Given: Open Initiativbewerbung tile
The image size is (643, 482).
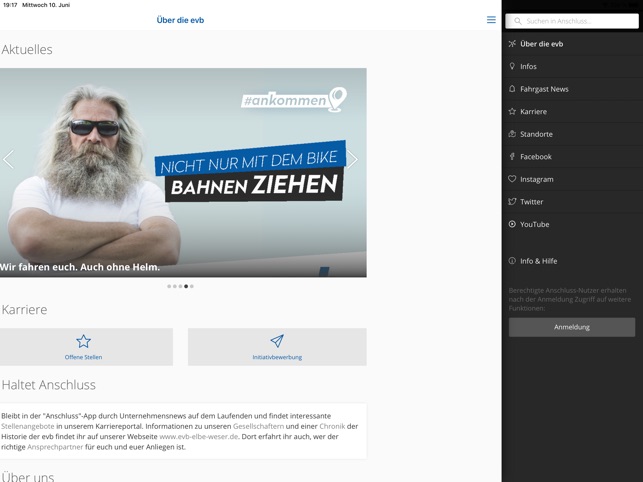Looking at the screenshot, I should pyautogui.click(x=277, y=347).
